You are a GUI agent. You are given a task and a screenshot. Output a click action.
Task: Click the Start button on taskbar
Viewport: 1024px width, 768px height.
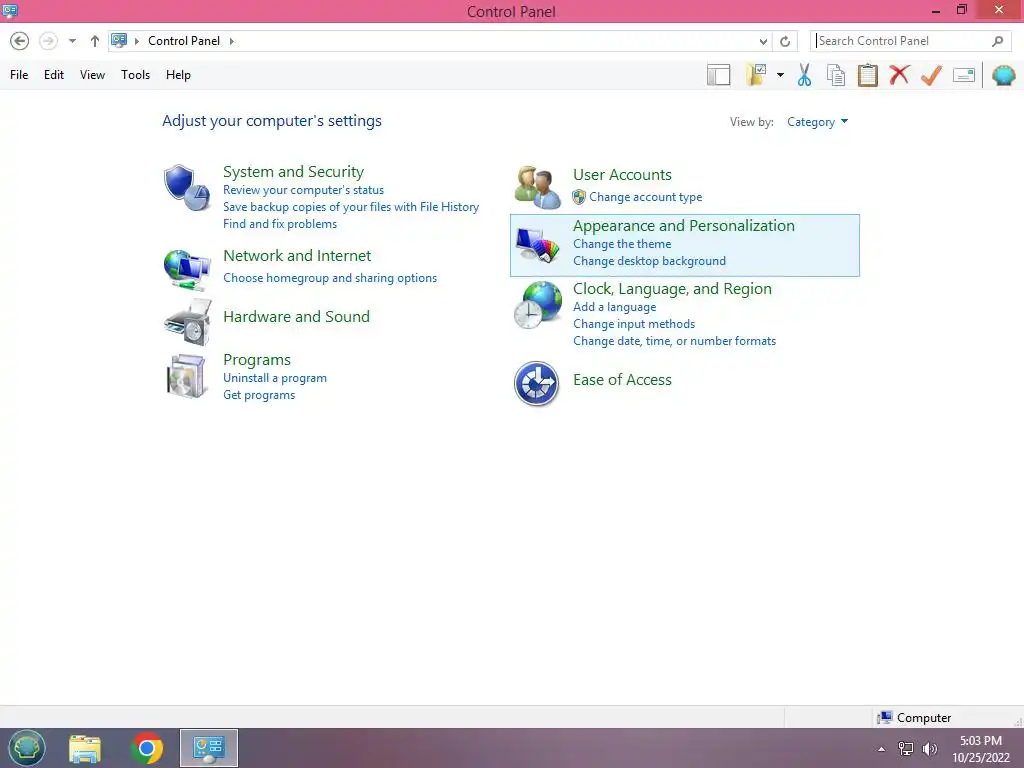click(x=27, y=748)
